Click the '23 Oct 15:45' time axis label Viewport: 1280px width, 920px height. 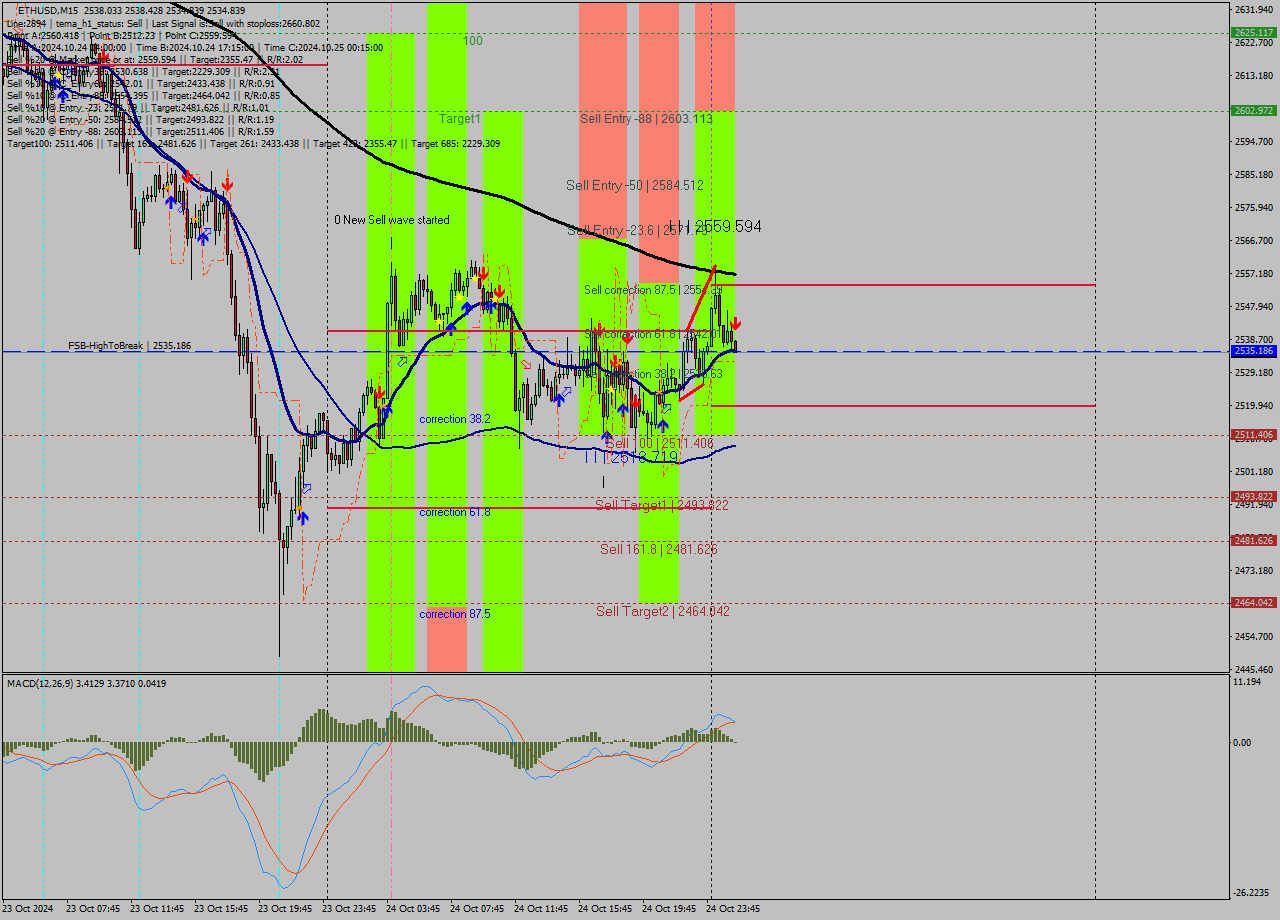[221, 909]
